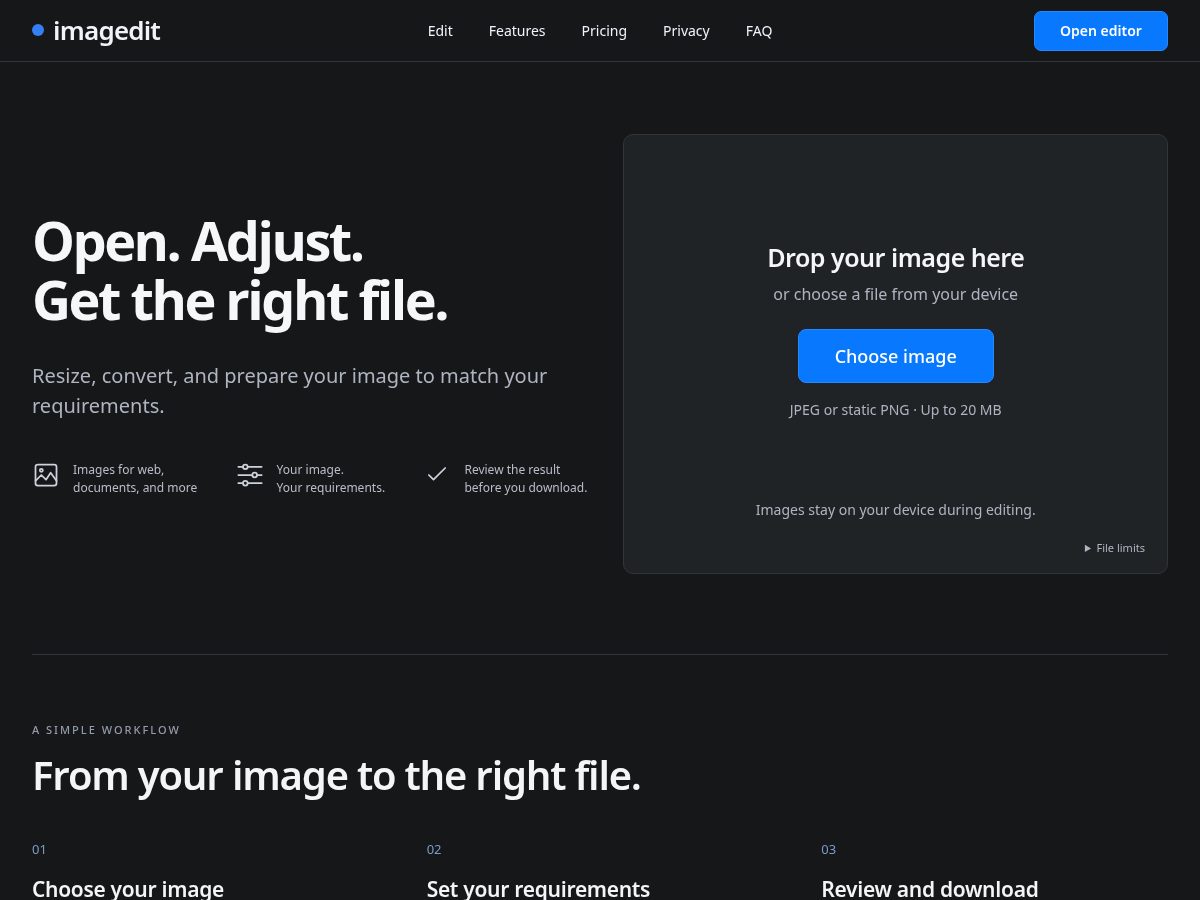The width and height of the screenshot is (1200, 900).
Task: Click 'Images for web, documents, and more'
Action: coord(135,478)
